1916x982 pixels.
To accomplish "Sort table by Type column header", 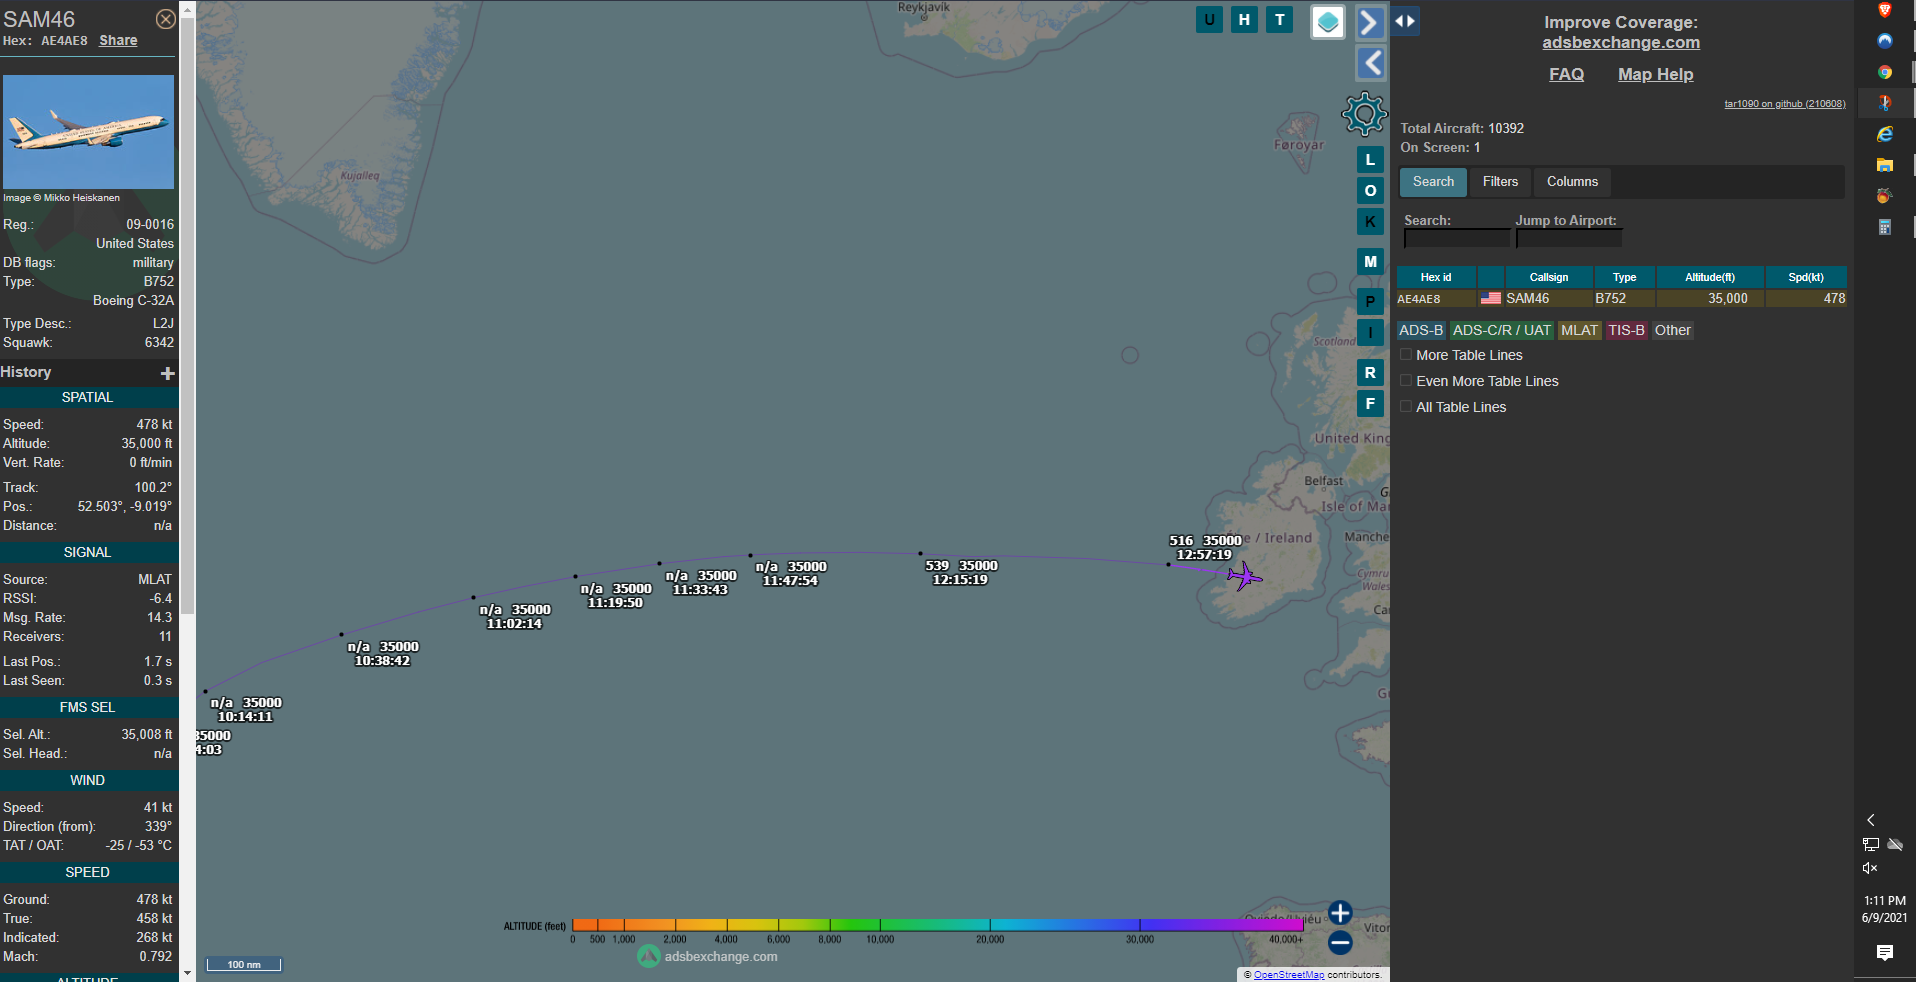I will tap(1624, 277).
